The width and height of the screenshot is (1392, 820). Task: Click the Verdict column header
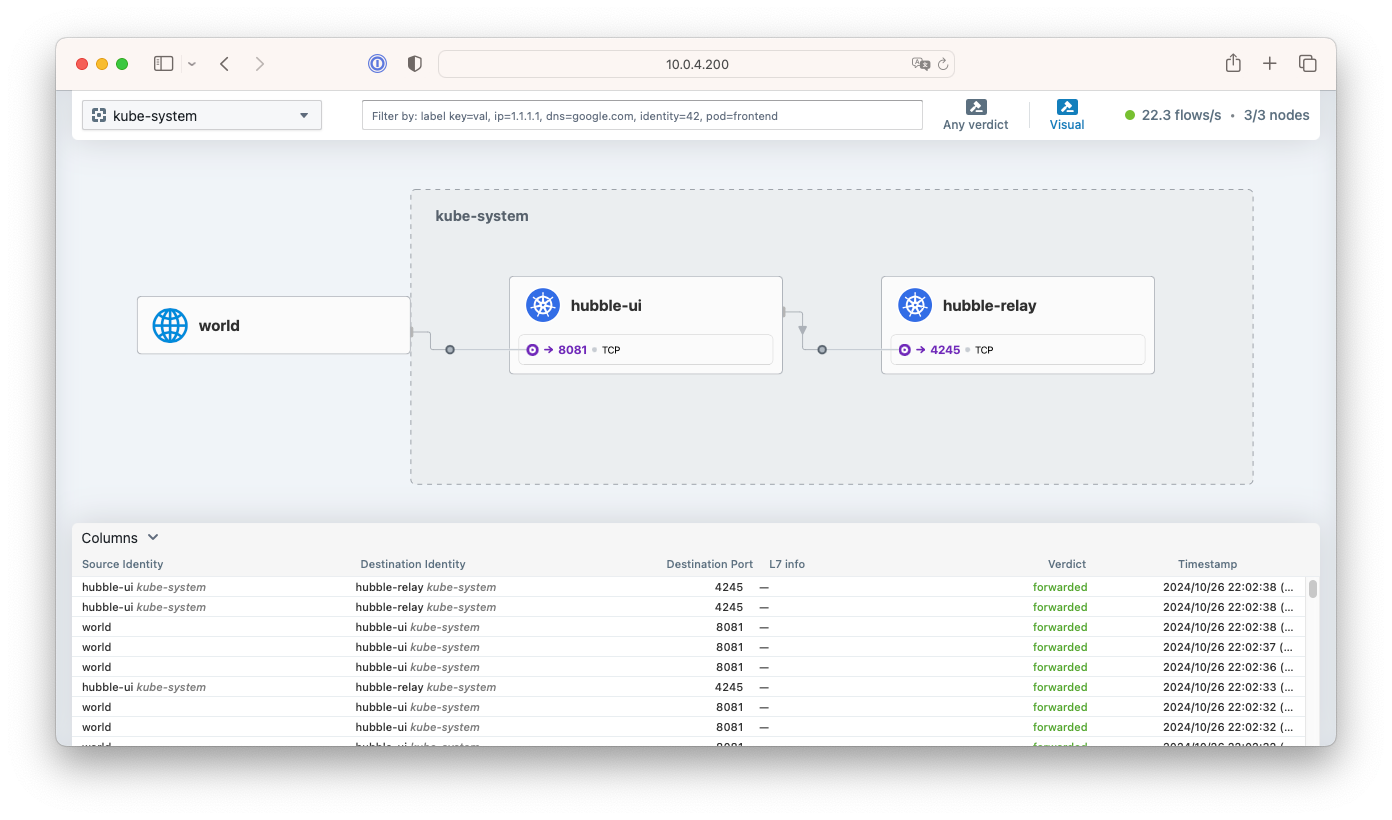1067,564
